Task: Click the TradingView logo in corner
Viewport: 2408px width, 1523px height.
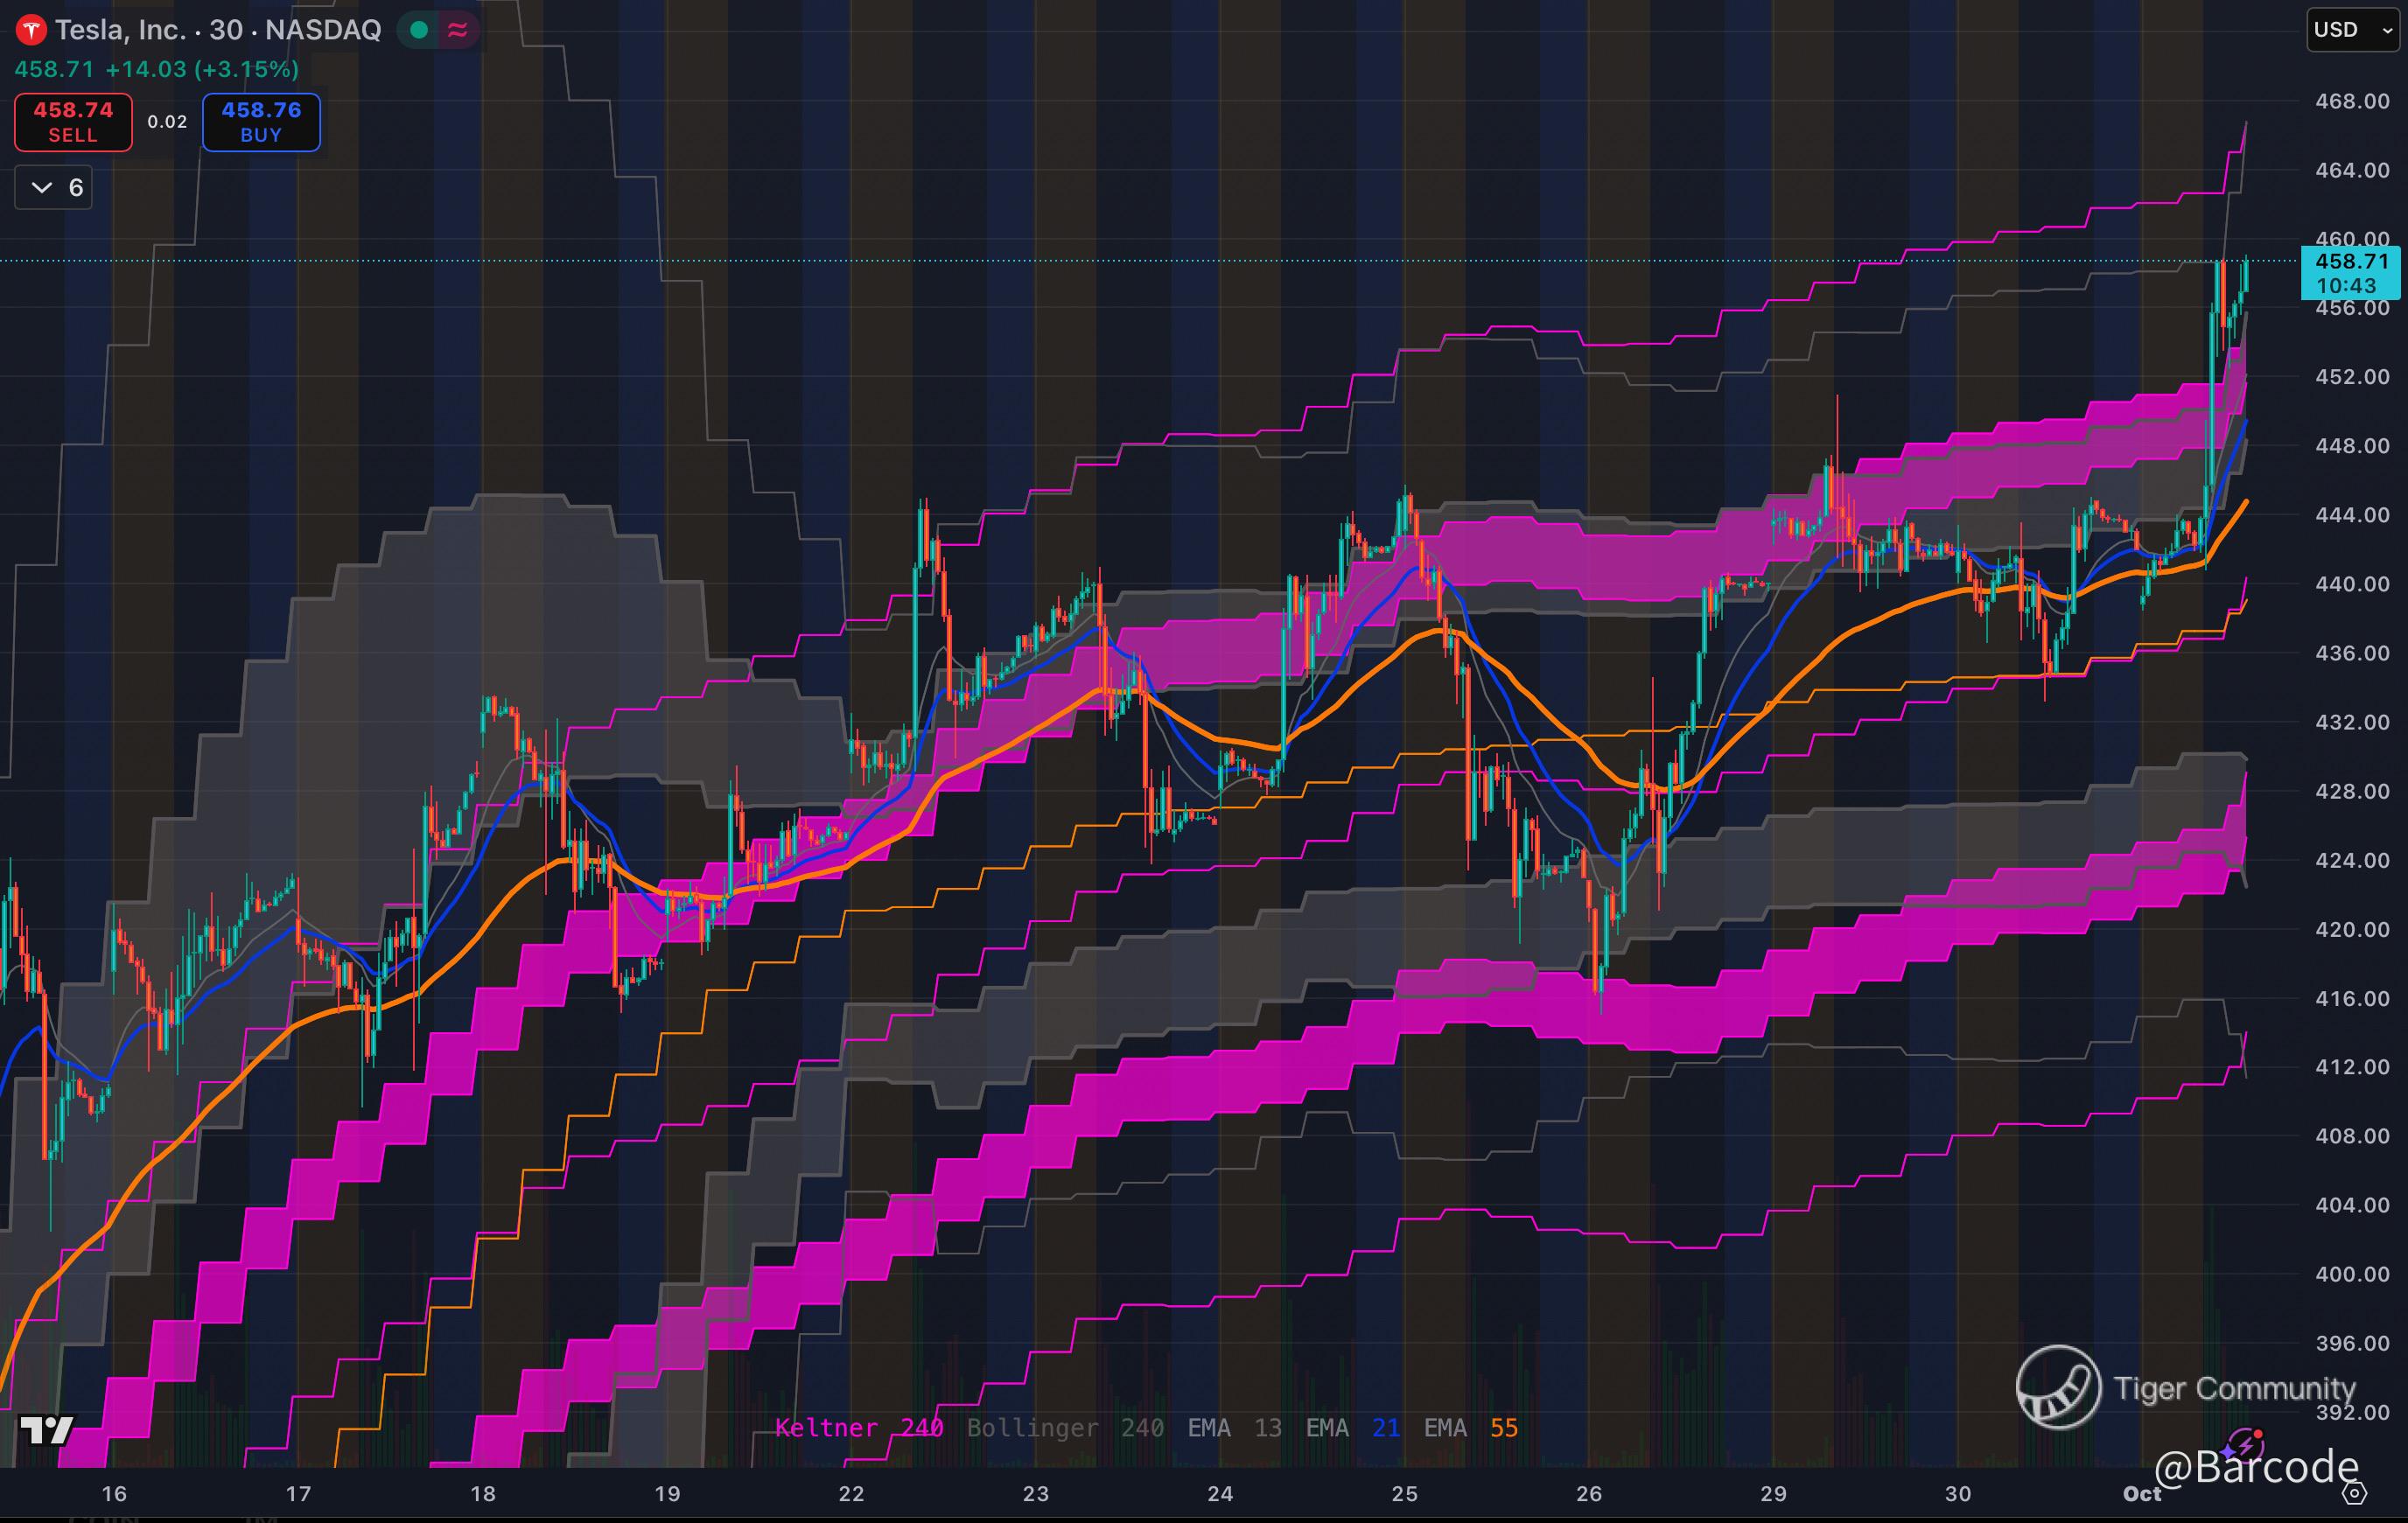Action: [x=46, y=1430]
